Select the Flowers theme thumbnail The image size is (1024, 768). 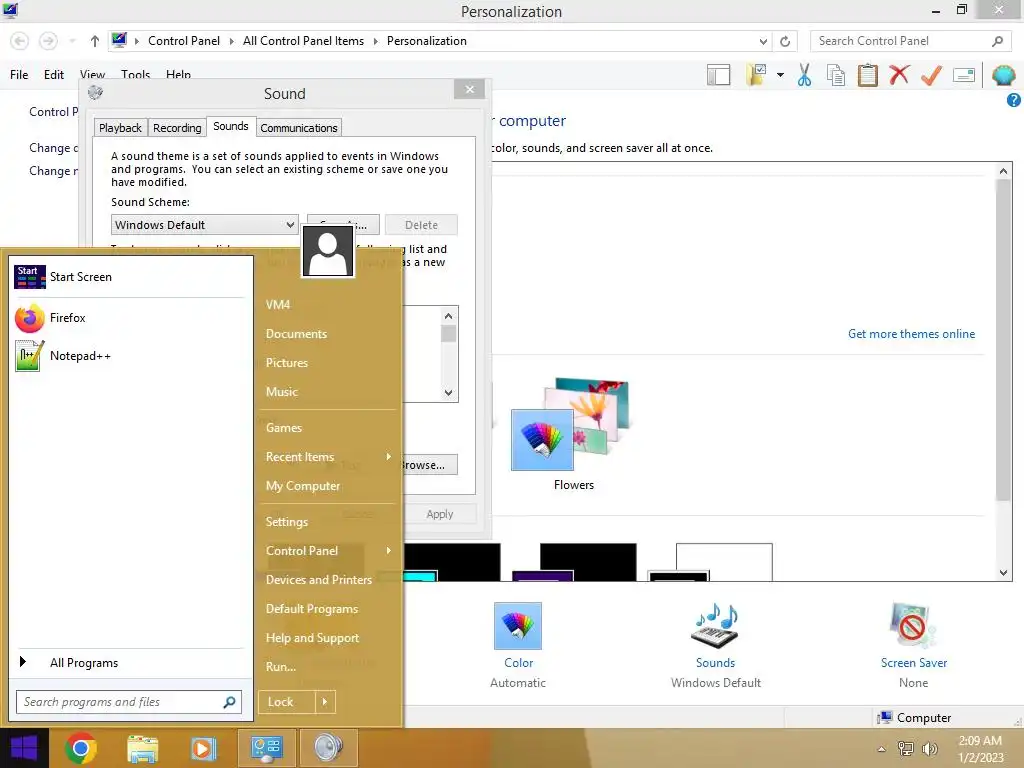click(572, 424)
